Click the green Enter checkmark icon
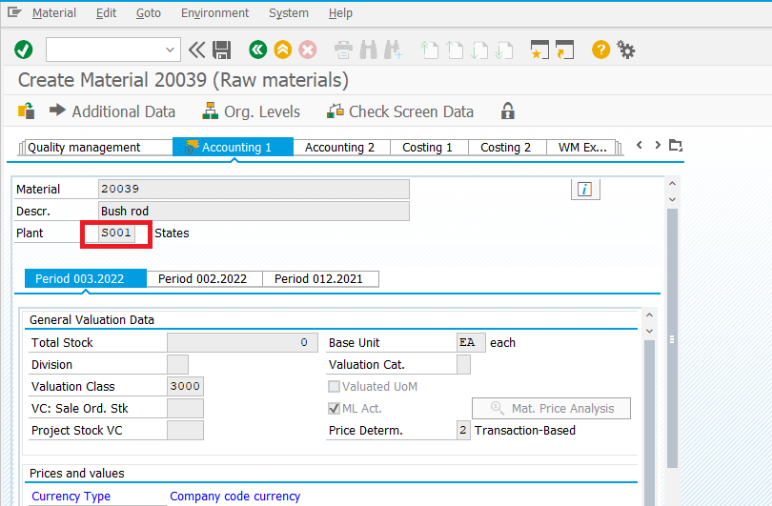772x506 pixels. click(23, 49)
